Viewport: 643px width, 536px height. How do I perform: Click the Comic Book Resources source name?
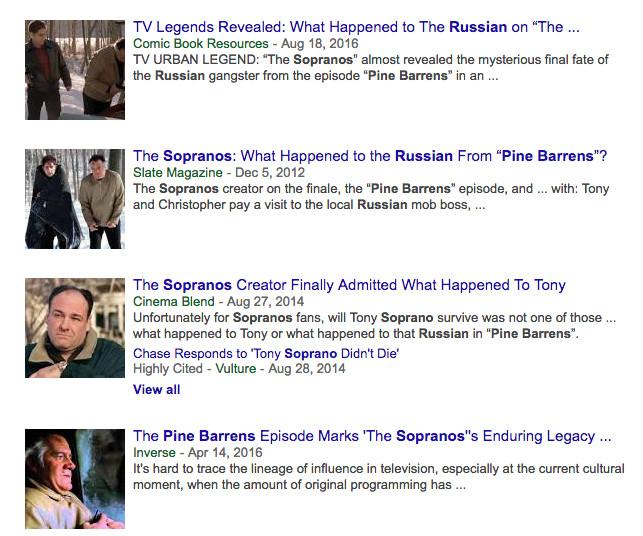point(200,44)
